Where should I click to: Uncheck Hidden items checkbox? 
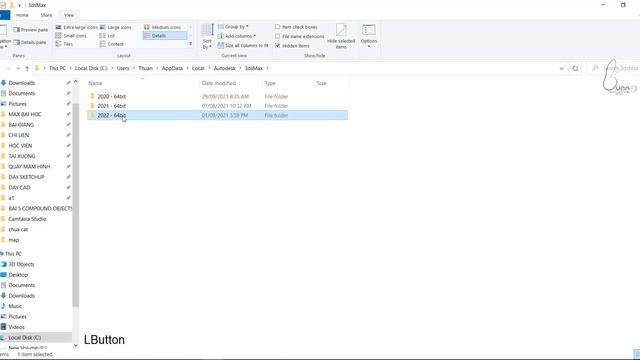tap(278, 45)
